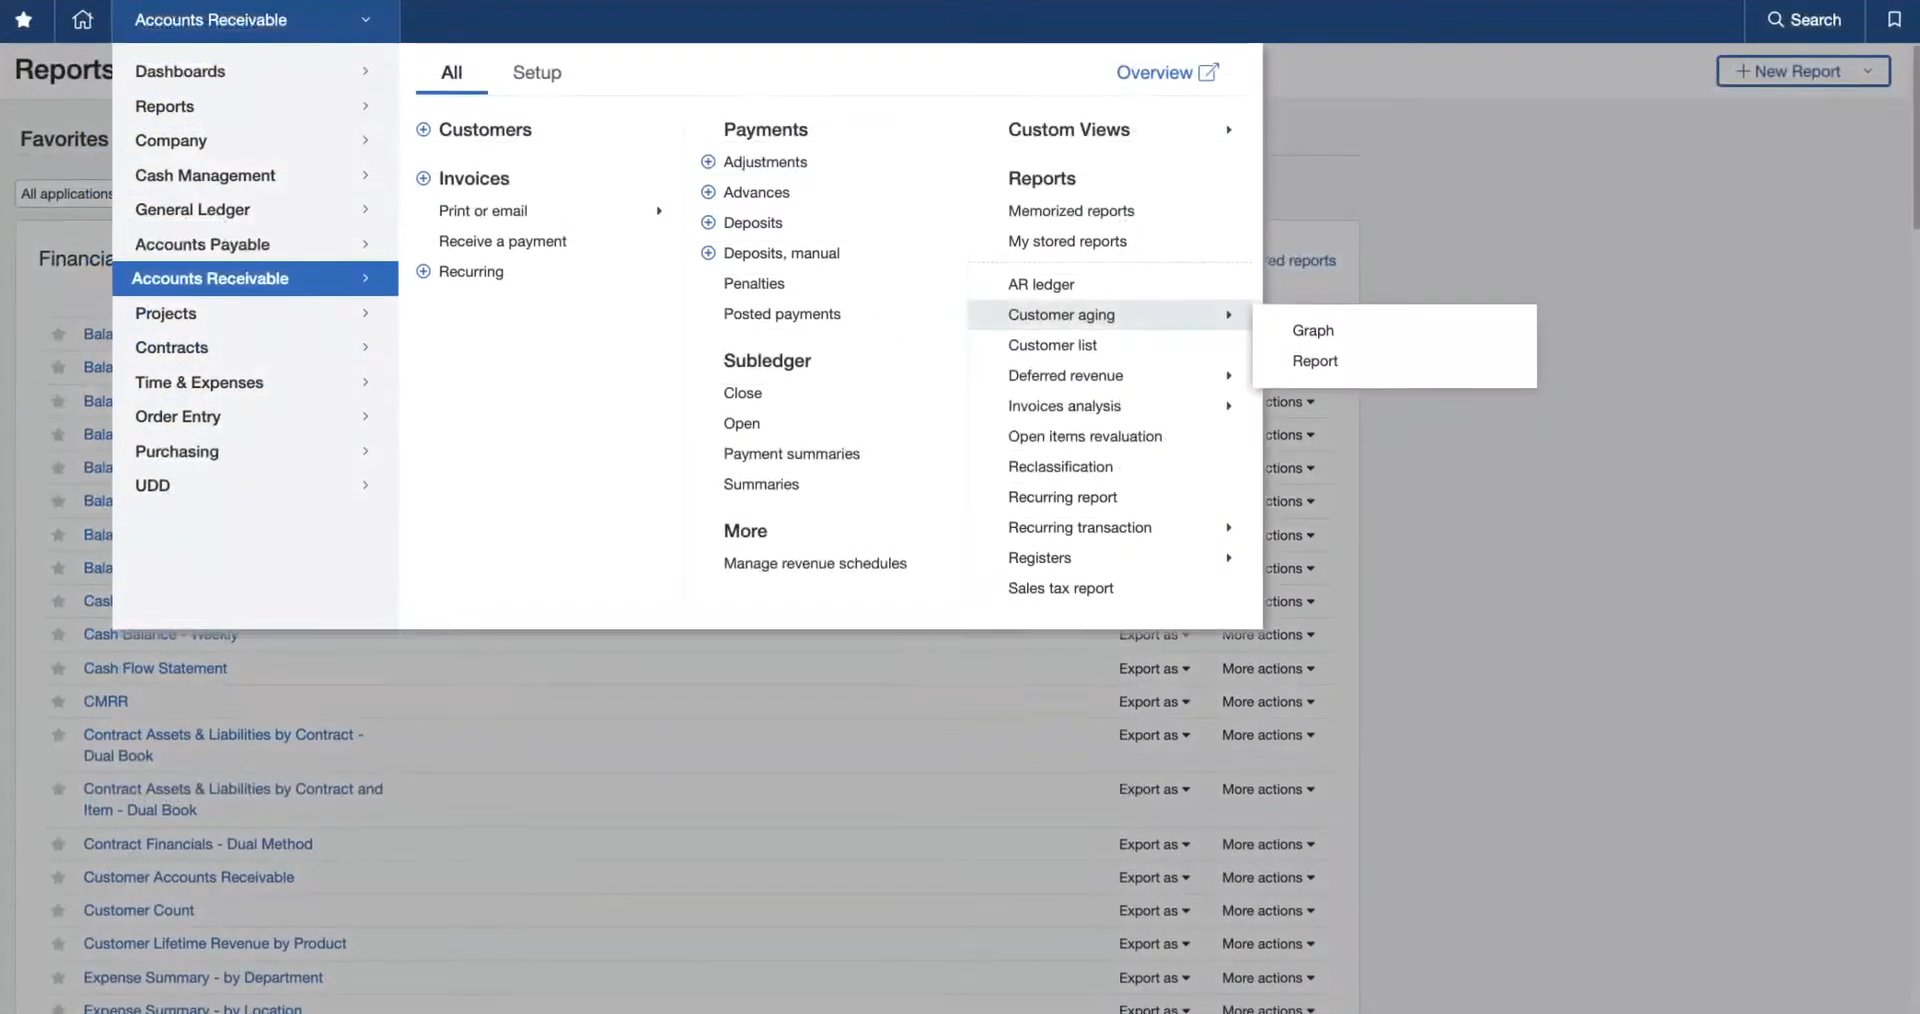Viewport: 1920px width, 1014px height.
Task: Toggle favorite star for CMRR report
Action: coord(58,702)
